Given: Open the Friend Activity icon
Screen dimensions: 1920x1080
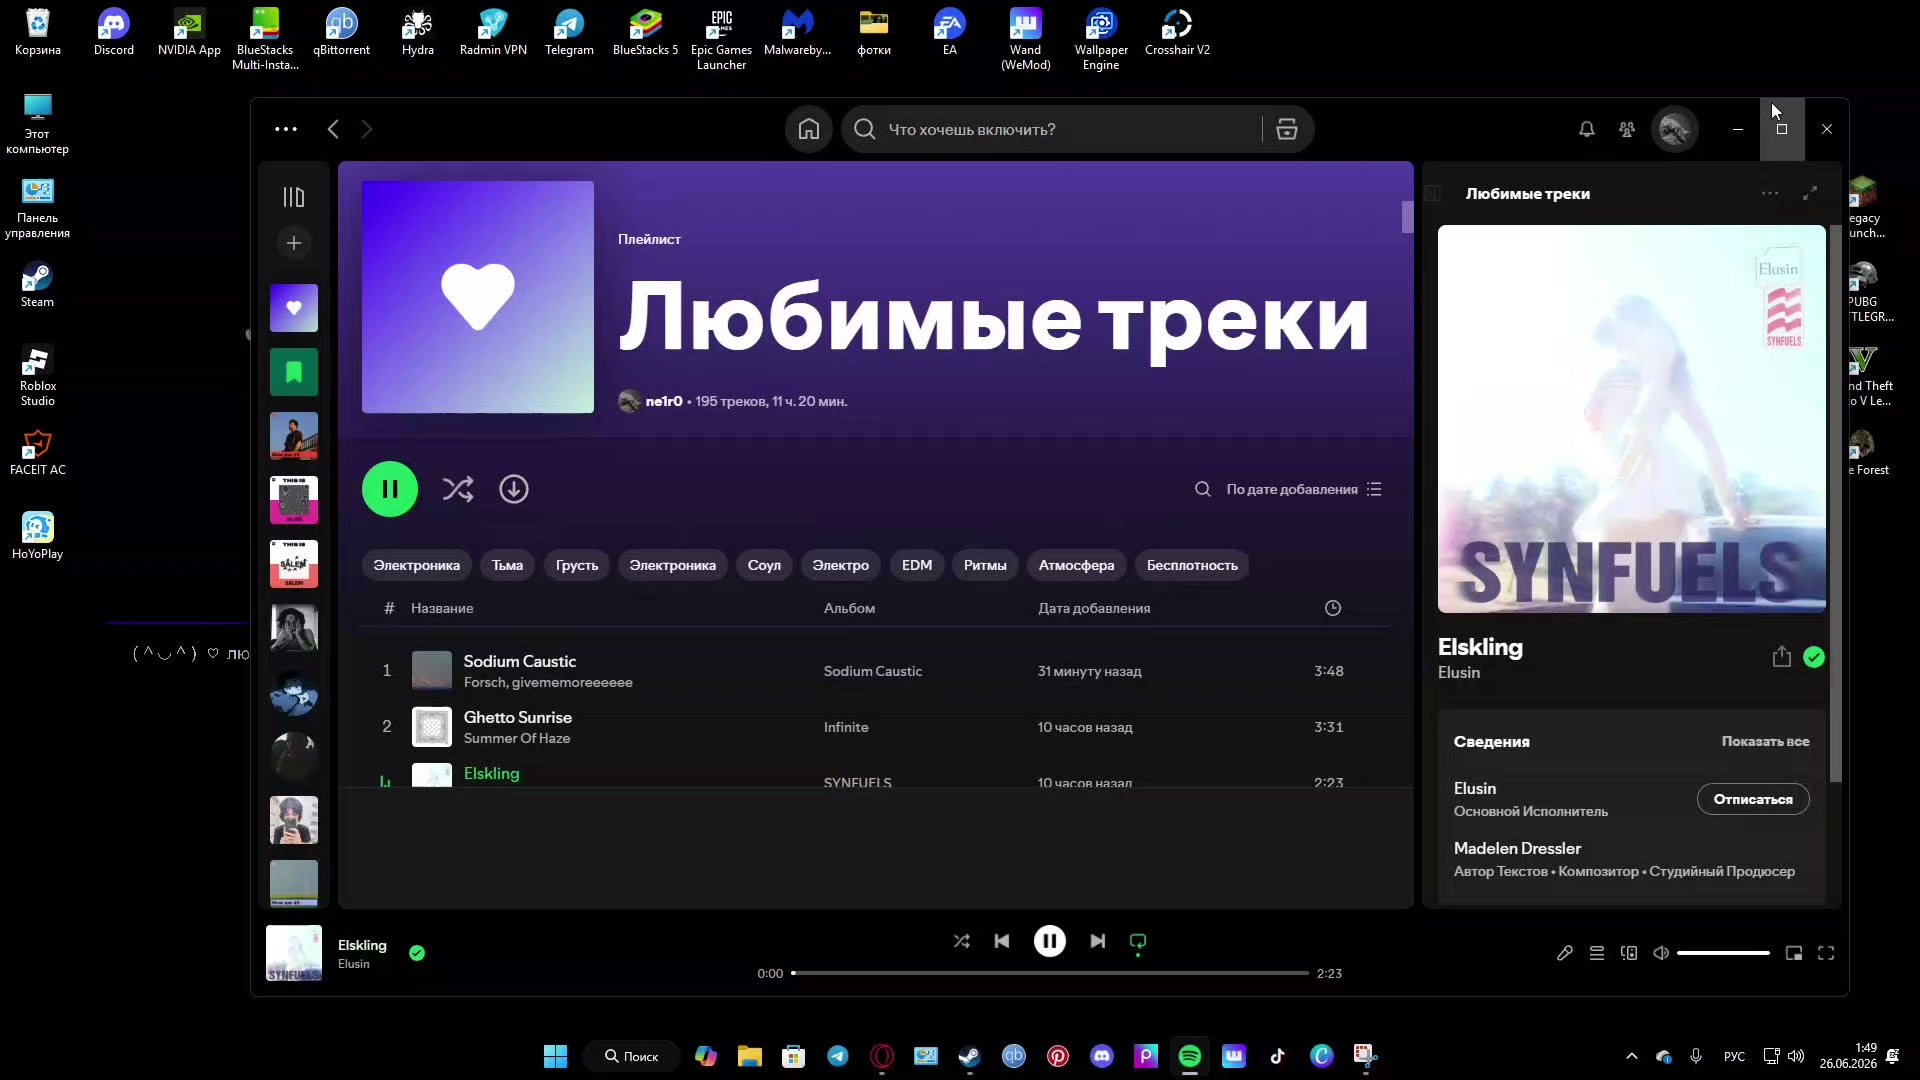Looking at the screenshot, I should tap(1627, 129).
